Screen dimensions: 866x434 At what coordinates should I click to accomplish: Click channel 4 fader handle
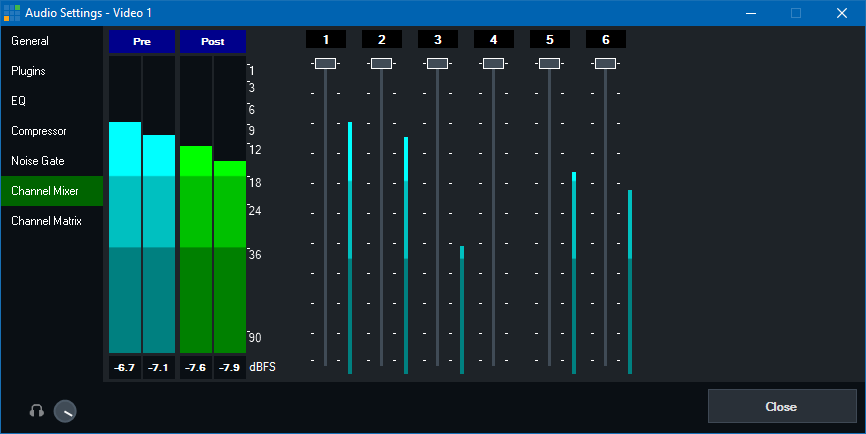click(493, 63)
